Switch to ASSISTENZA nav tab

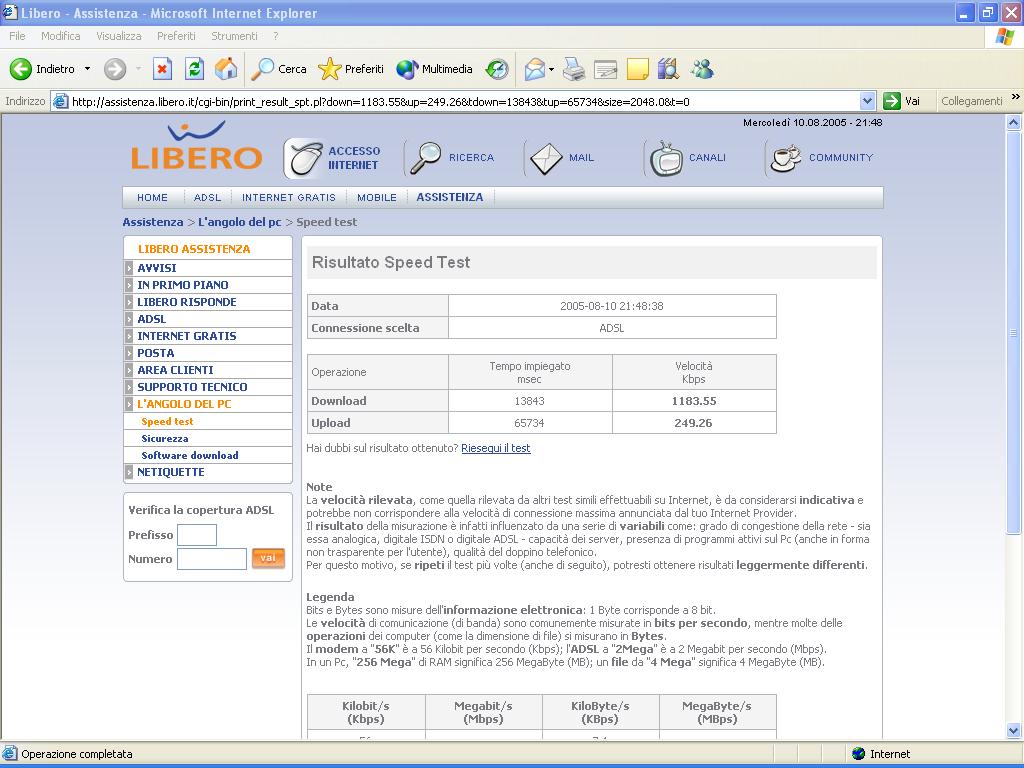click(x=450, y=197)
